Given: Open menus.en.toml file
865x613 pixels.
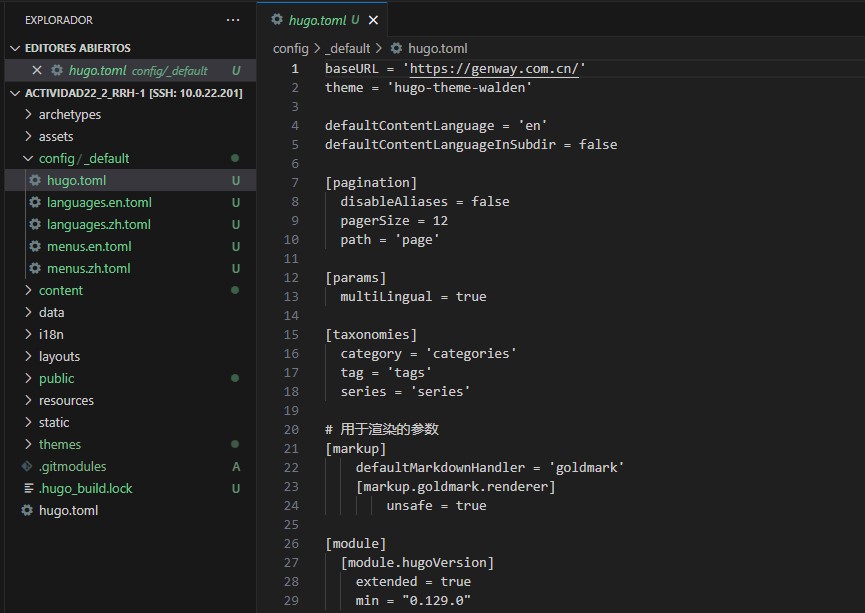Looking at the screenshot, I should [x=89, y=246].
